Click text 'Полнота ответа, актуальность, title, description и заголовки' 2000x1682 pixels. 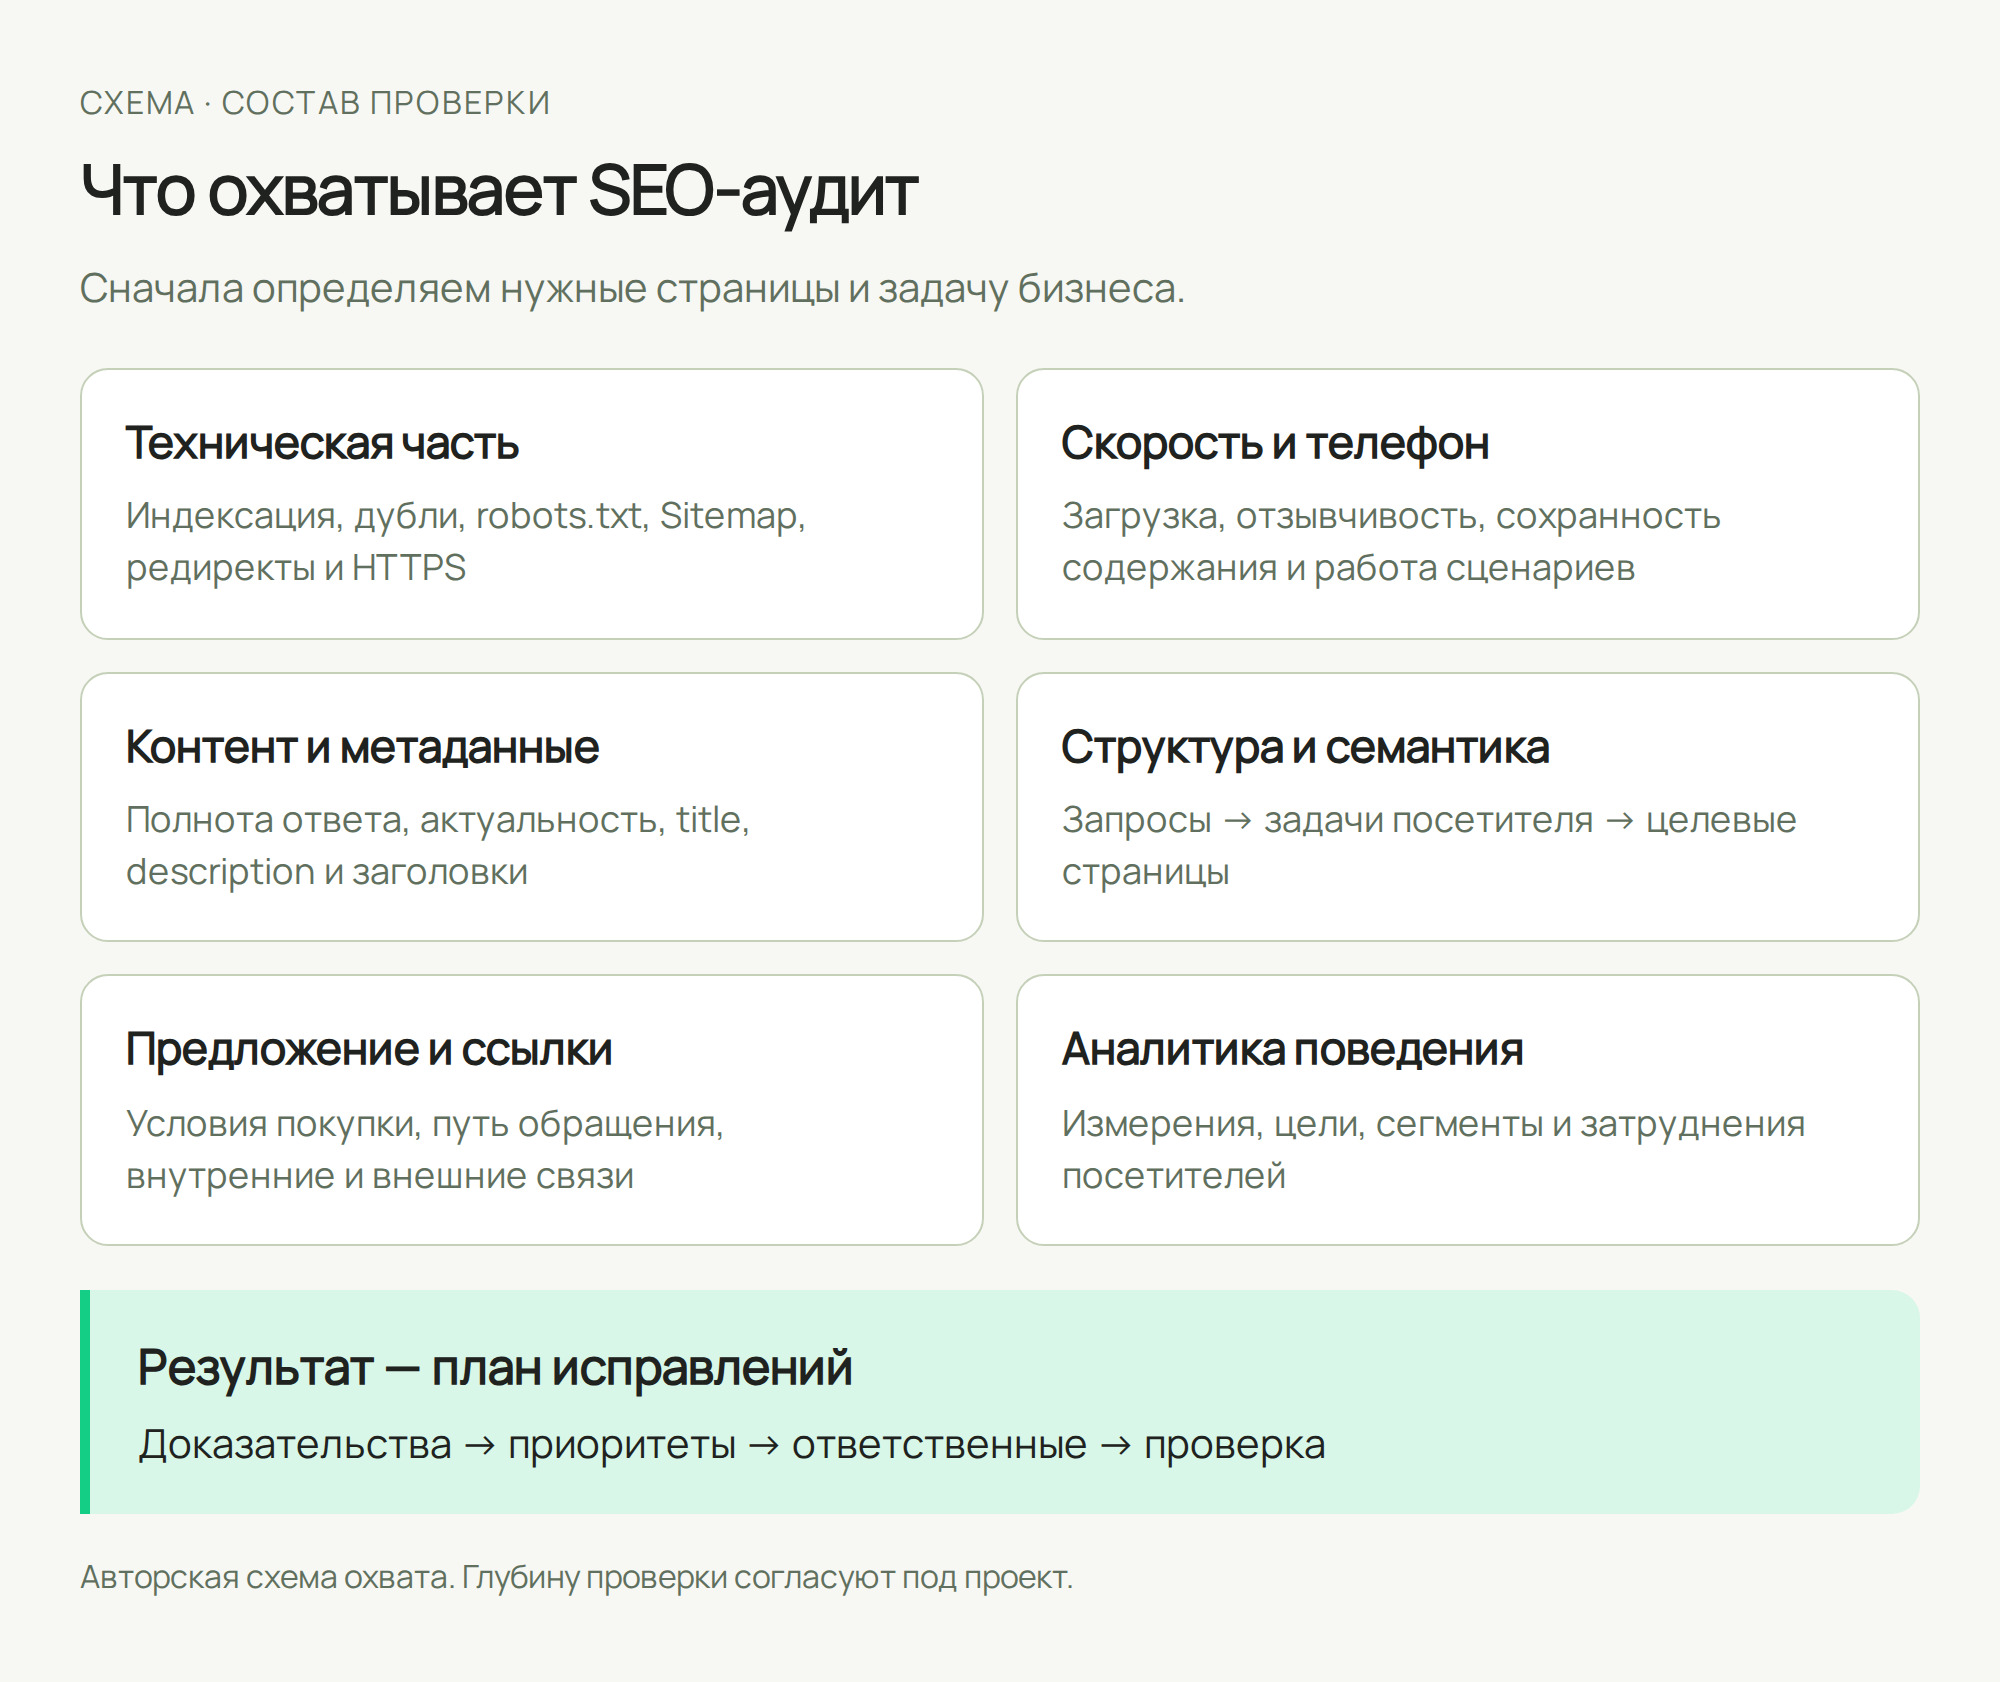click(438, 845)
